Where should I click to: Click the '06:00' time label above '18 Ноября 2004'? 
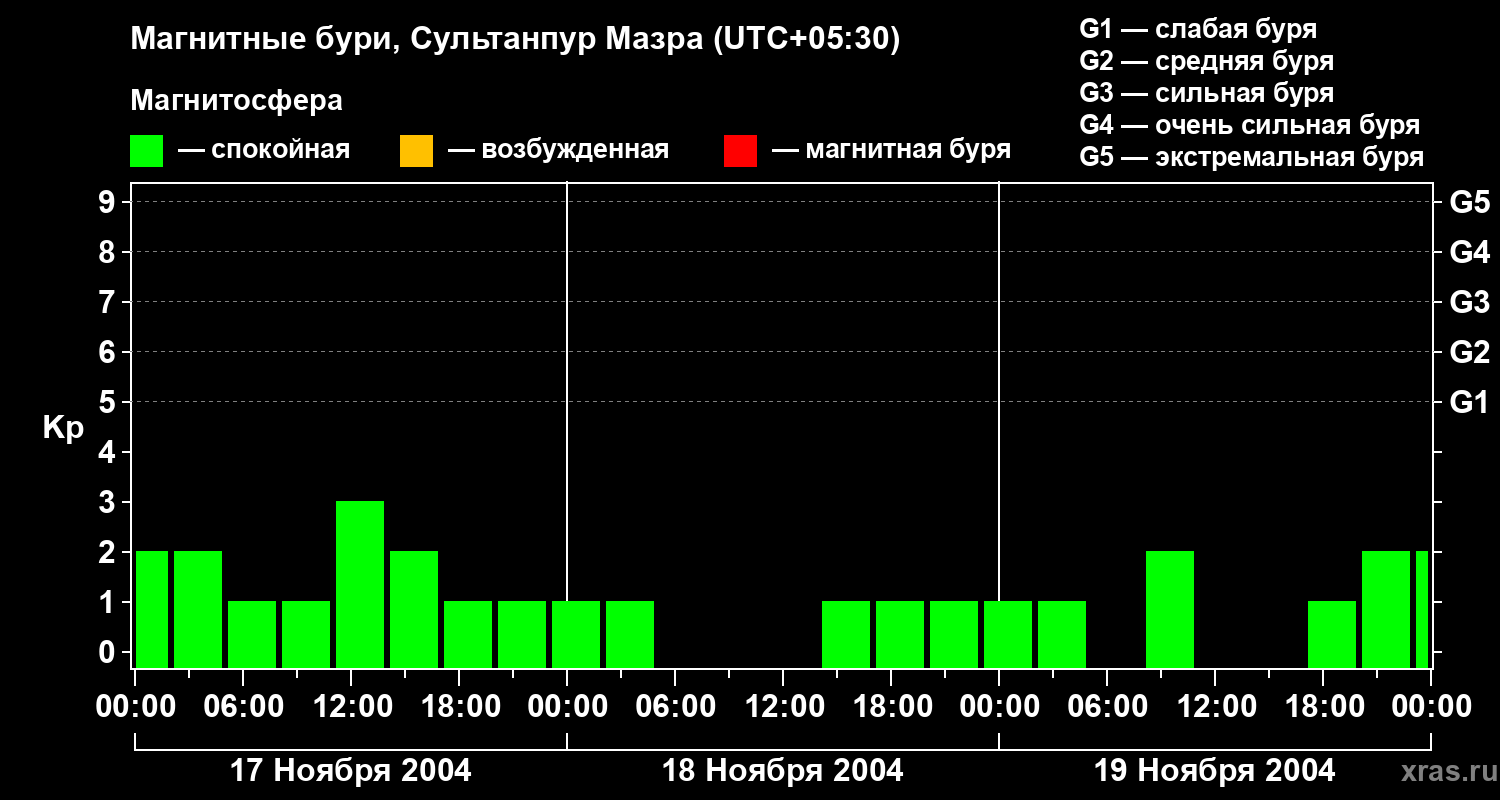tap(675, 707)
